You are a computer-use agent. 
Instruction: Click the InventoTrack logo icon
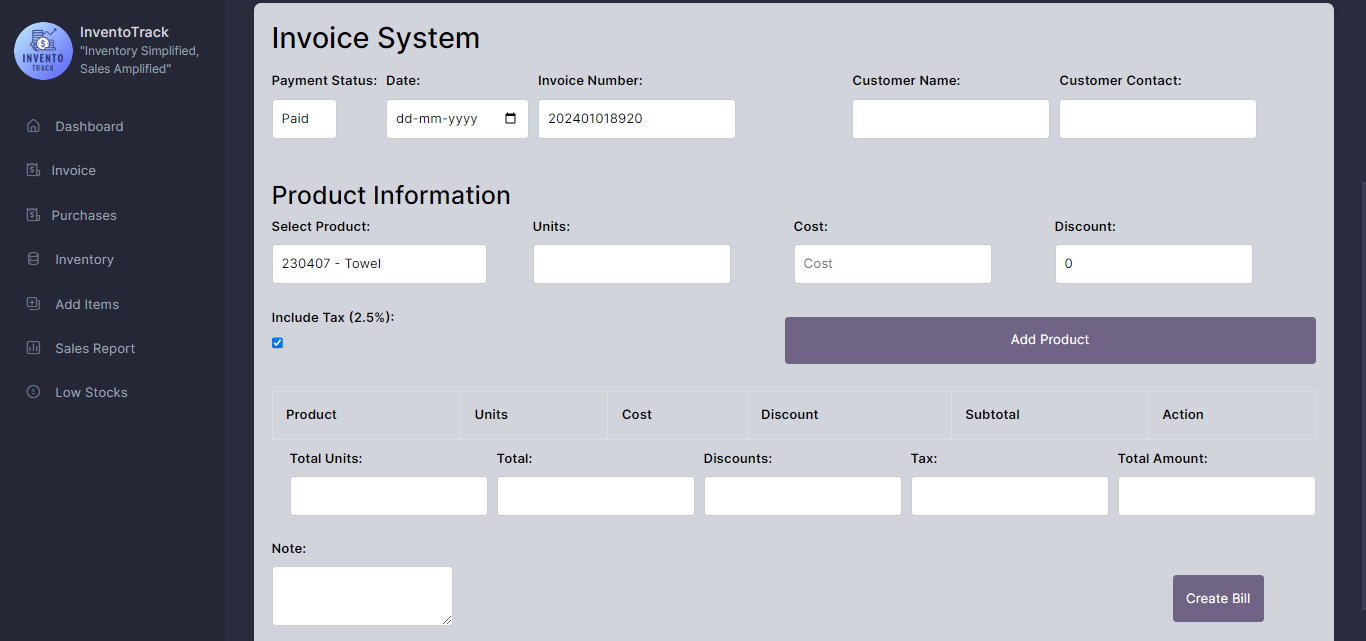43,51
